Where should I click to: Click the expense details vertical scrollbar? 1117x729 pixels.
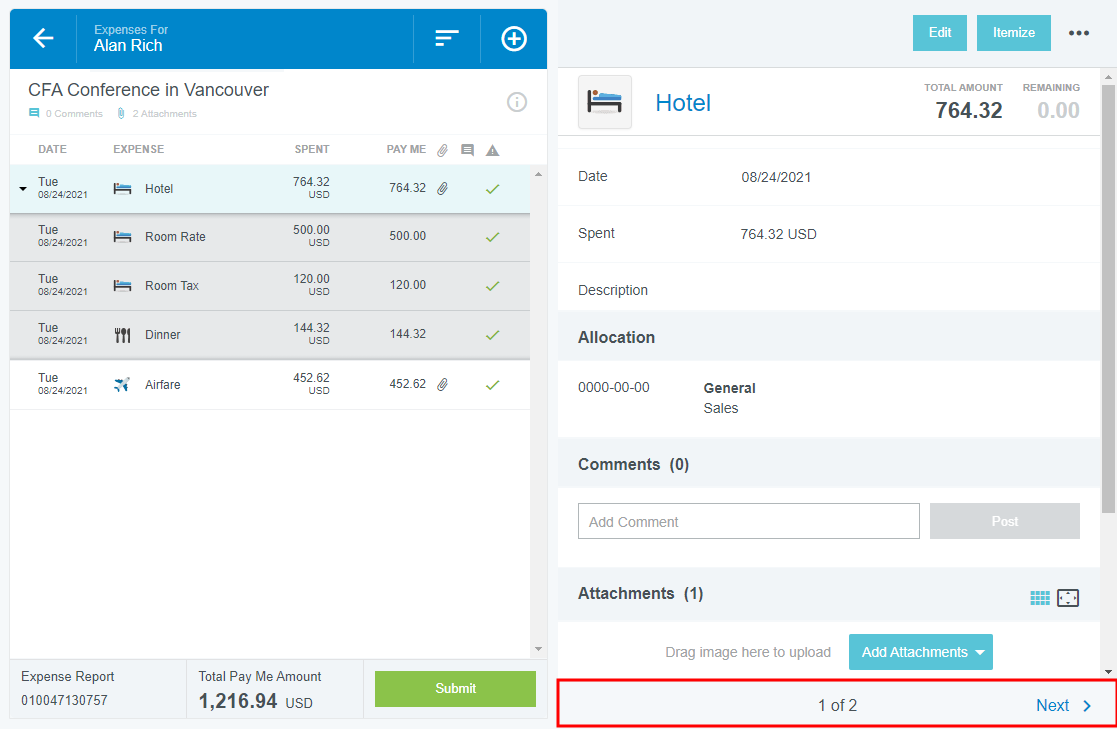pos(1107,300)
